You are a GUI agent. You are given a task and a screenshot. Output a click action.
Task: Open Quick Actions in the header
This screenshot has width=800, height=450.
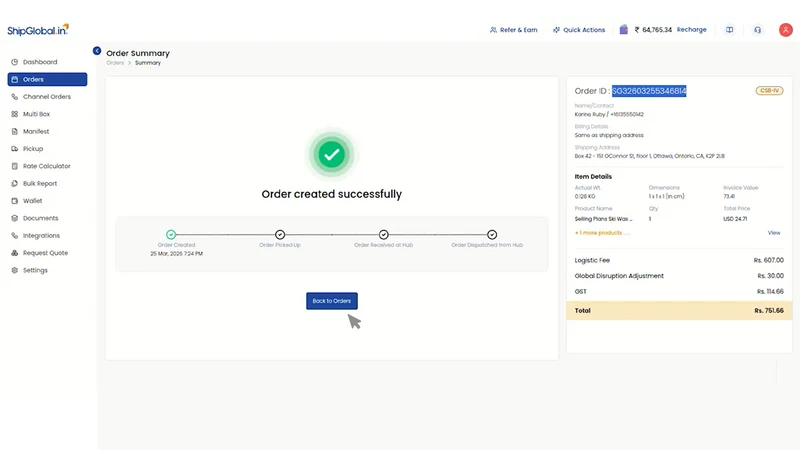pyautogui.click(x=579, y=30)
